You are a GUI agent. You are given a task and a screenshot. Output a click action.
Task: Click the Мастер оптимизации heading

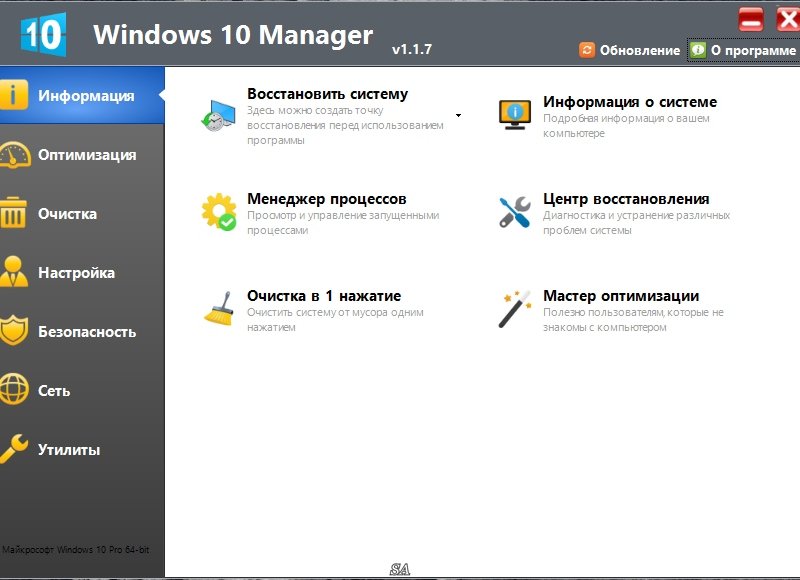click(621, 296)
